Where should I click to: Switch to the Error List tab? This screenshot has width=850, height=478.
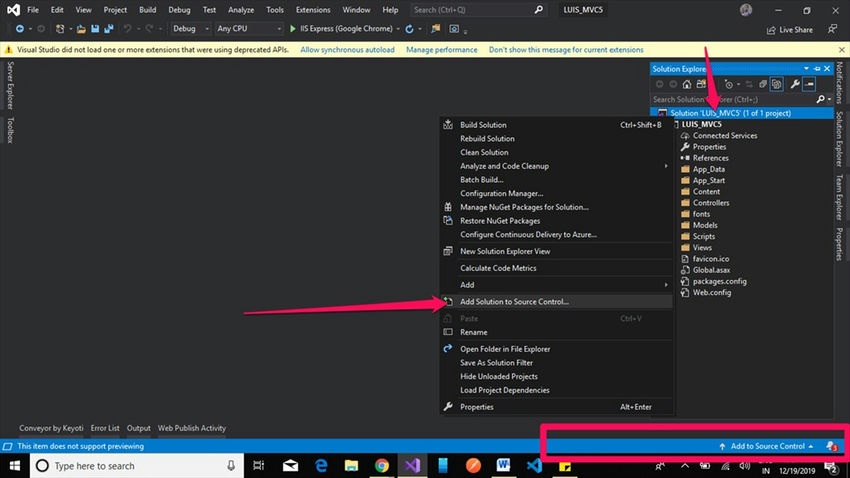pyautogui.click(x=105, y=428)
